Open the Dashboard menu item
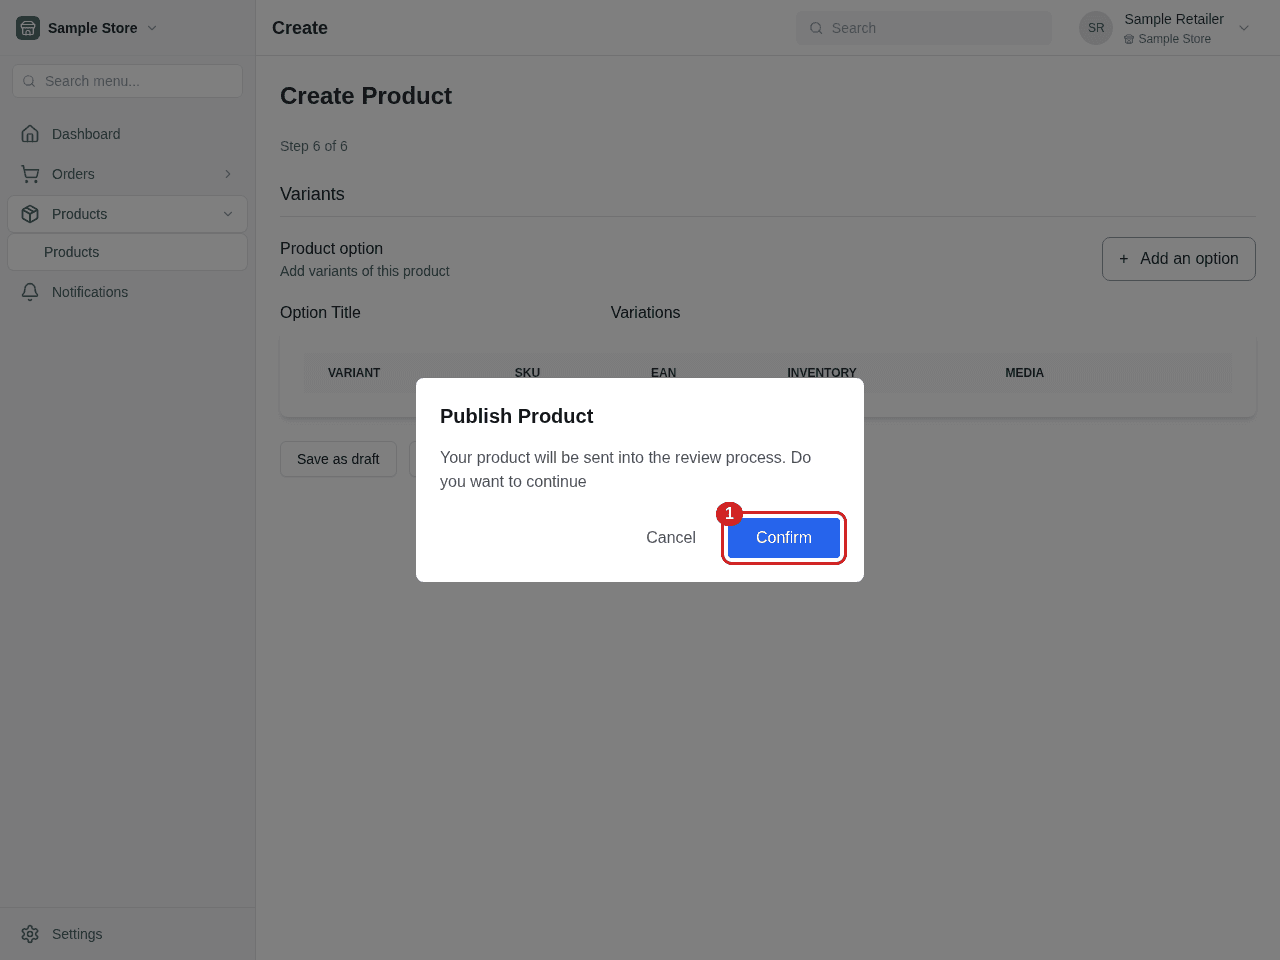The image size is (1280, 960). coord(127,134)
